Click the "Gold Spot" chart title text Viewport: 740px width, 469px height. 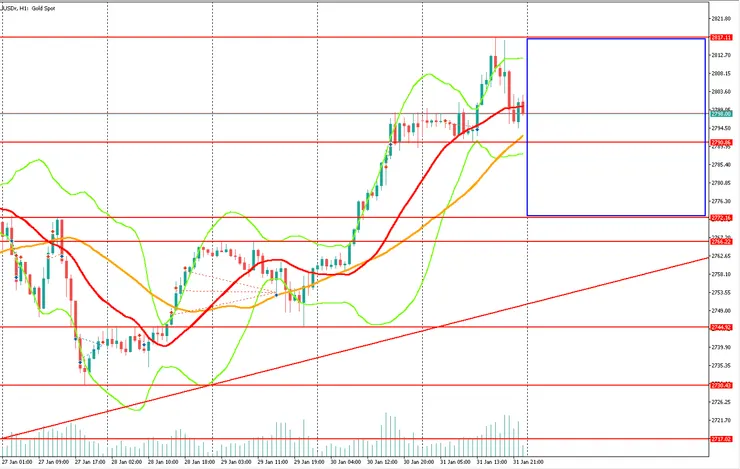point(43,8)
